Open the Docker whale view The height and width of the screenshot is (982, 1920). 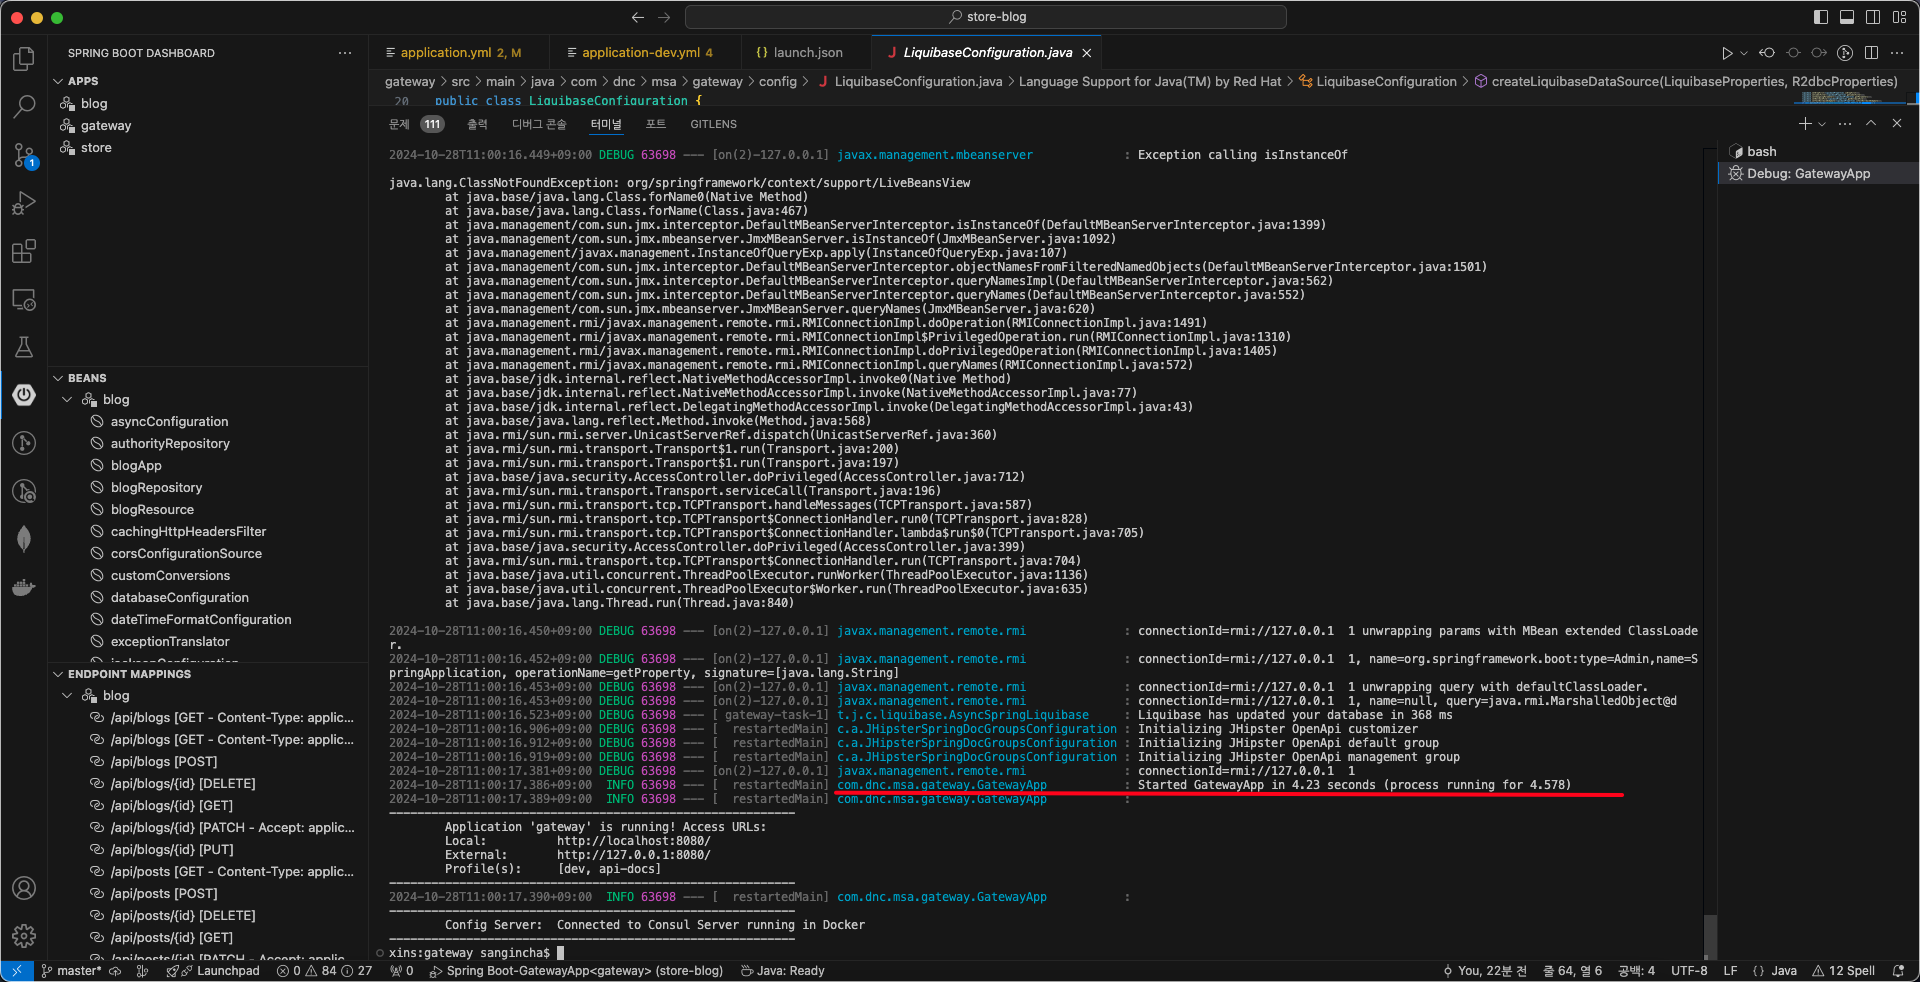[24, 587]
